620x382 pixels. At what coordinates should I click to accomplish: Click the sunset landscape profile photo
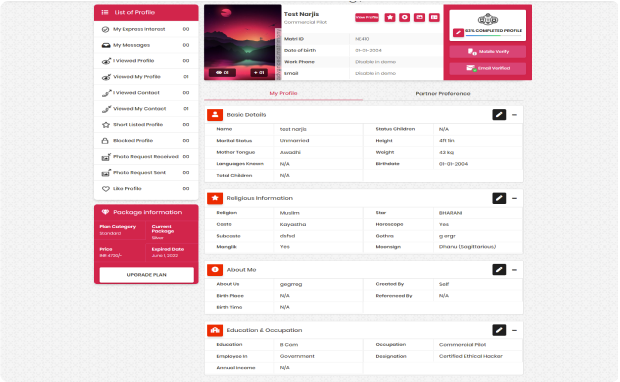pyautogui.click(x=242, y=42)
